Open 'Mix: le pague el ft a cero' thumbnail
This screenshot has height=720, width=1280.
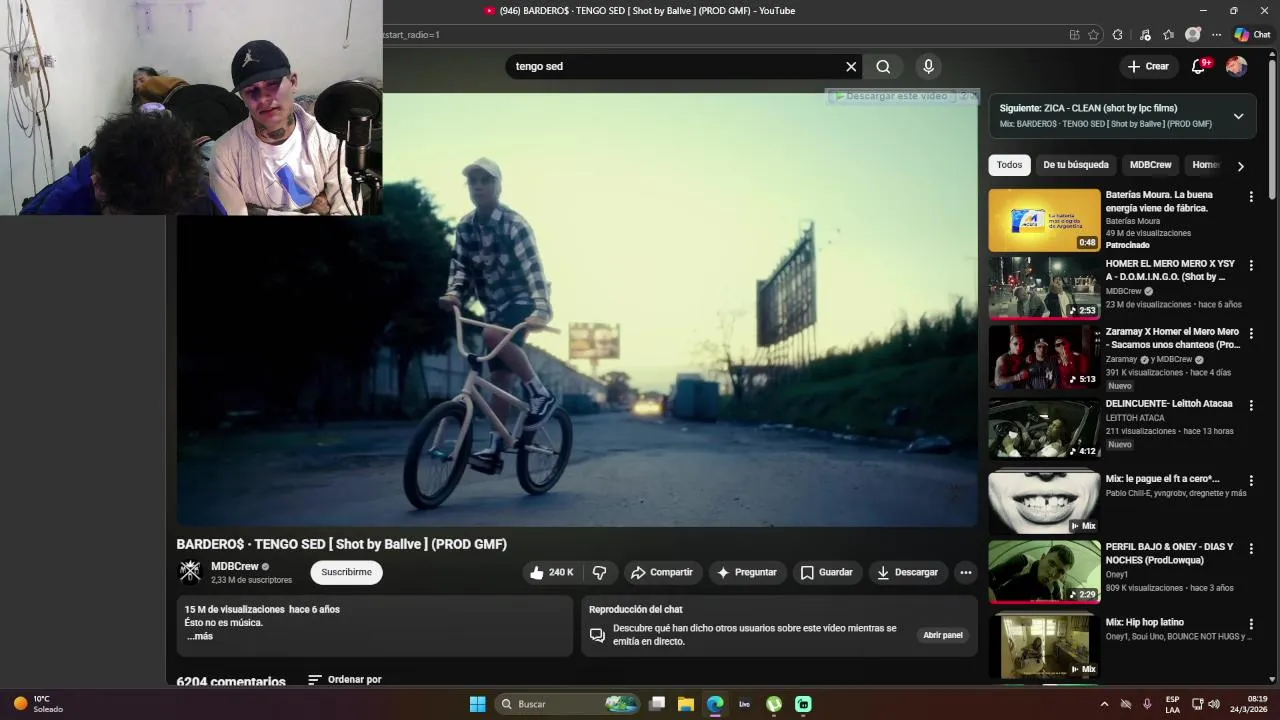pos(1044,502)
